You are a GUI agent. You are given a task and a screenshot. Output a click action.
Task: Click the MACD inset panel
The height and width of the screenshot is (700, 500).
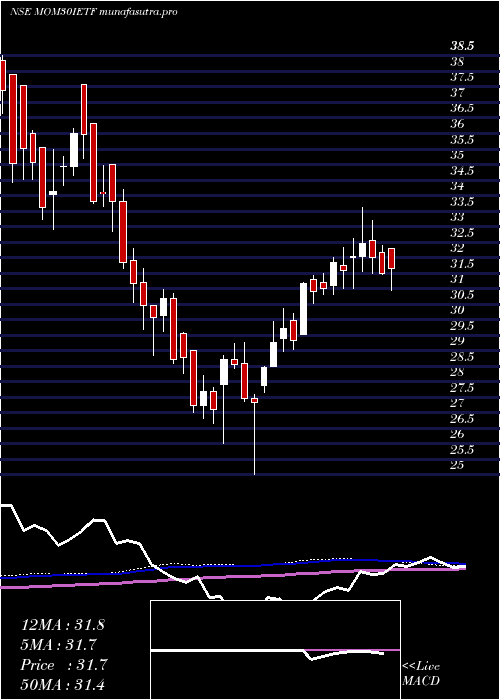coord(275,650)
